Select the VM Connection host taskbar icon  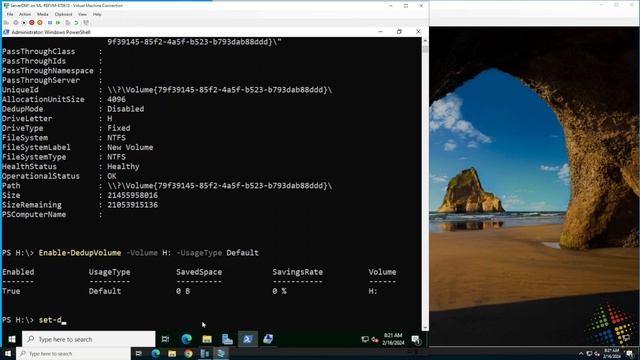click(x=221, y=353)
